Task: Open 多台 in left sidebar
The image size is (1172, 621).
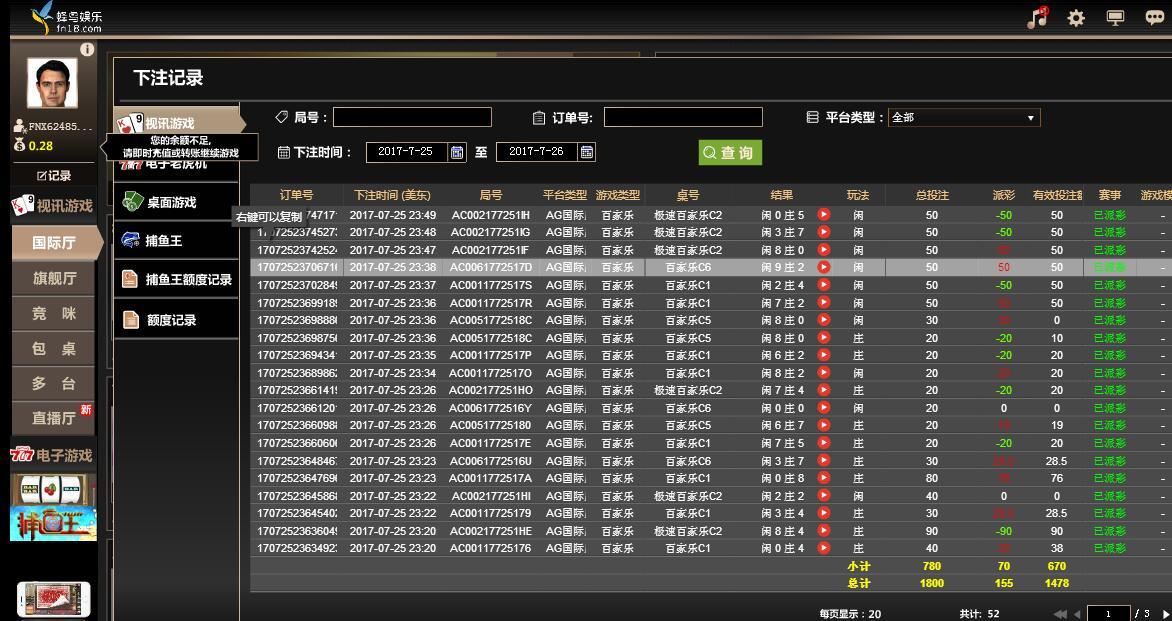Action: (54, 383)
